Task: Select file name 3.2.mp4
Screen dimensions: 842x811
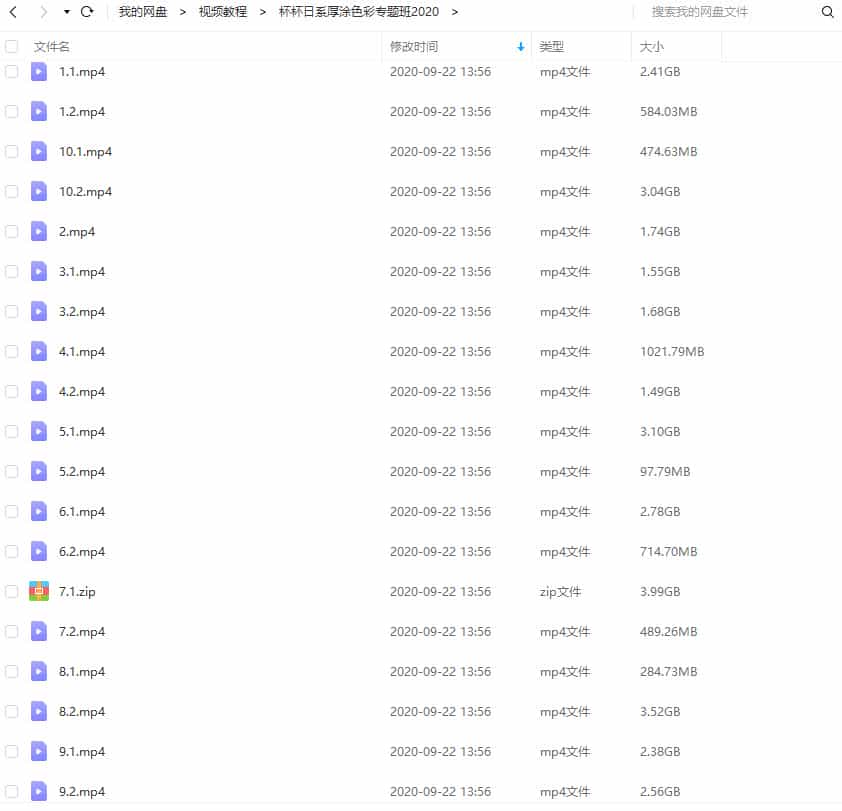Action: pos(82,312)
